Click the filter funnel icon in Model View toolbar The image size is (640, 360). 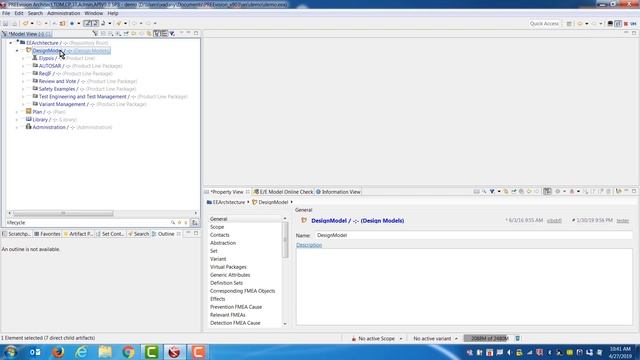pyautogui.click(x=172, y=34)
